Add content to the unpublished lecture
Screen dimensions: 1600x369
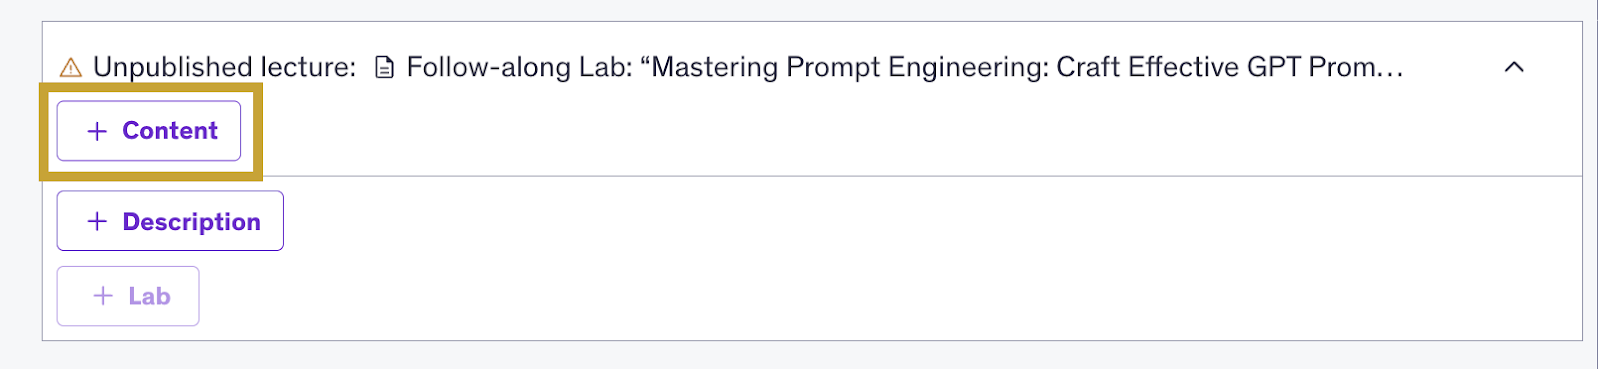coord(149,131)
